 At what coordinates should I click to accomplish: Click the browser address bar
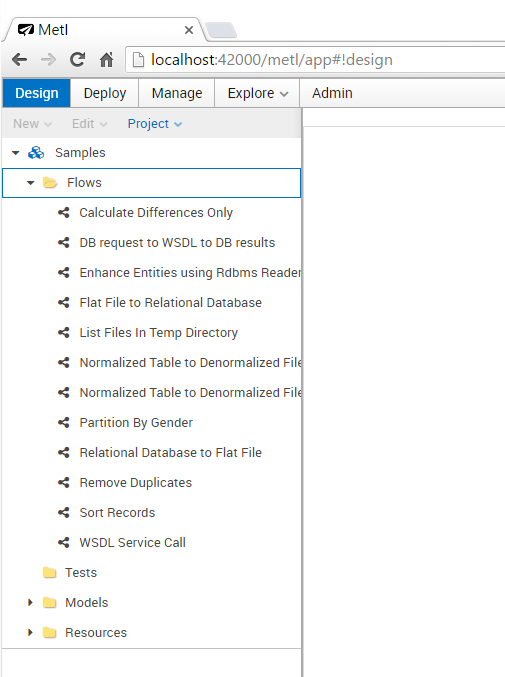point(315,60)
